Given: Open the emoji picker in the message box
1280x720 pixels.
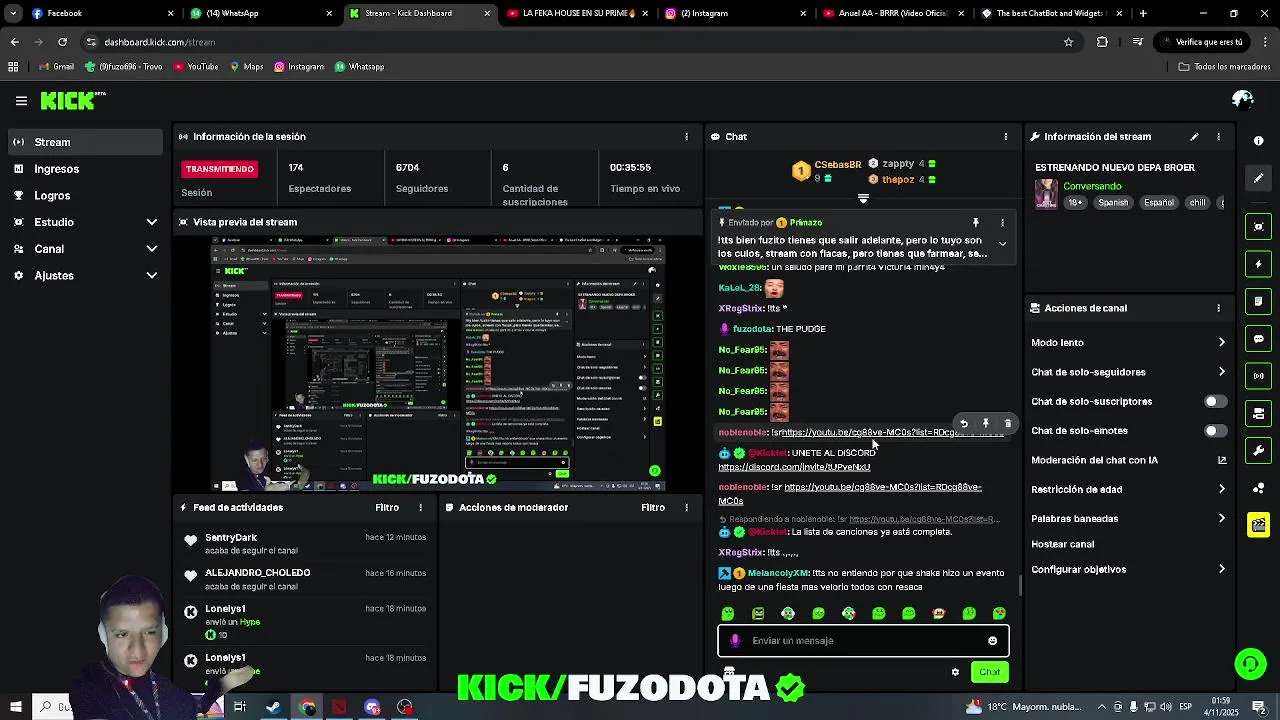Looking at the screenshot, I should point(992,641).
